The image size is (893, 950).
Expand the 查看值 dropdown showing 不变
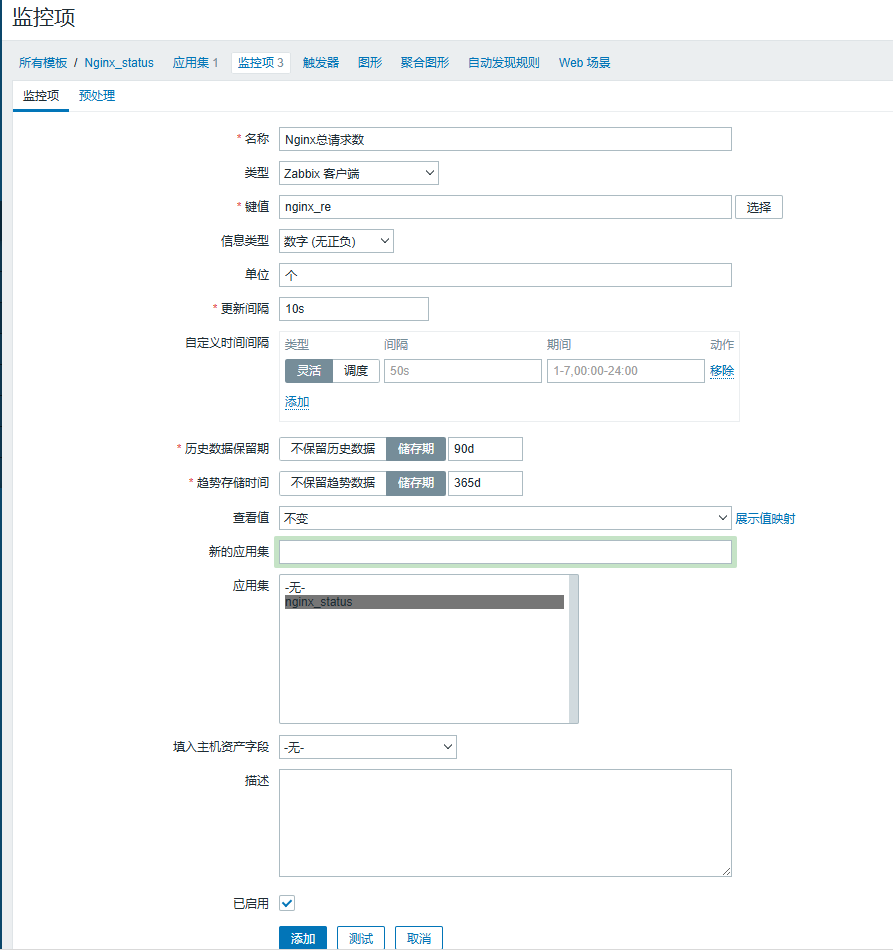point(505,518)
